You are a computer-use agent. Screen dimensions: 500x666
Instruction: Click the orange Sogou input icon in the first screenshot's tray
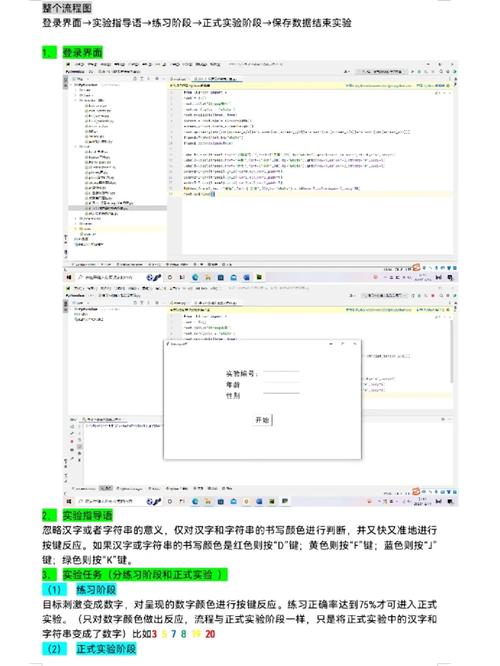point(417,267)
